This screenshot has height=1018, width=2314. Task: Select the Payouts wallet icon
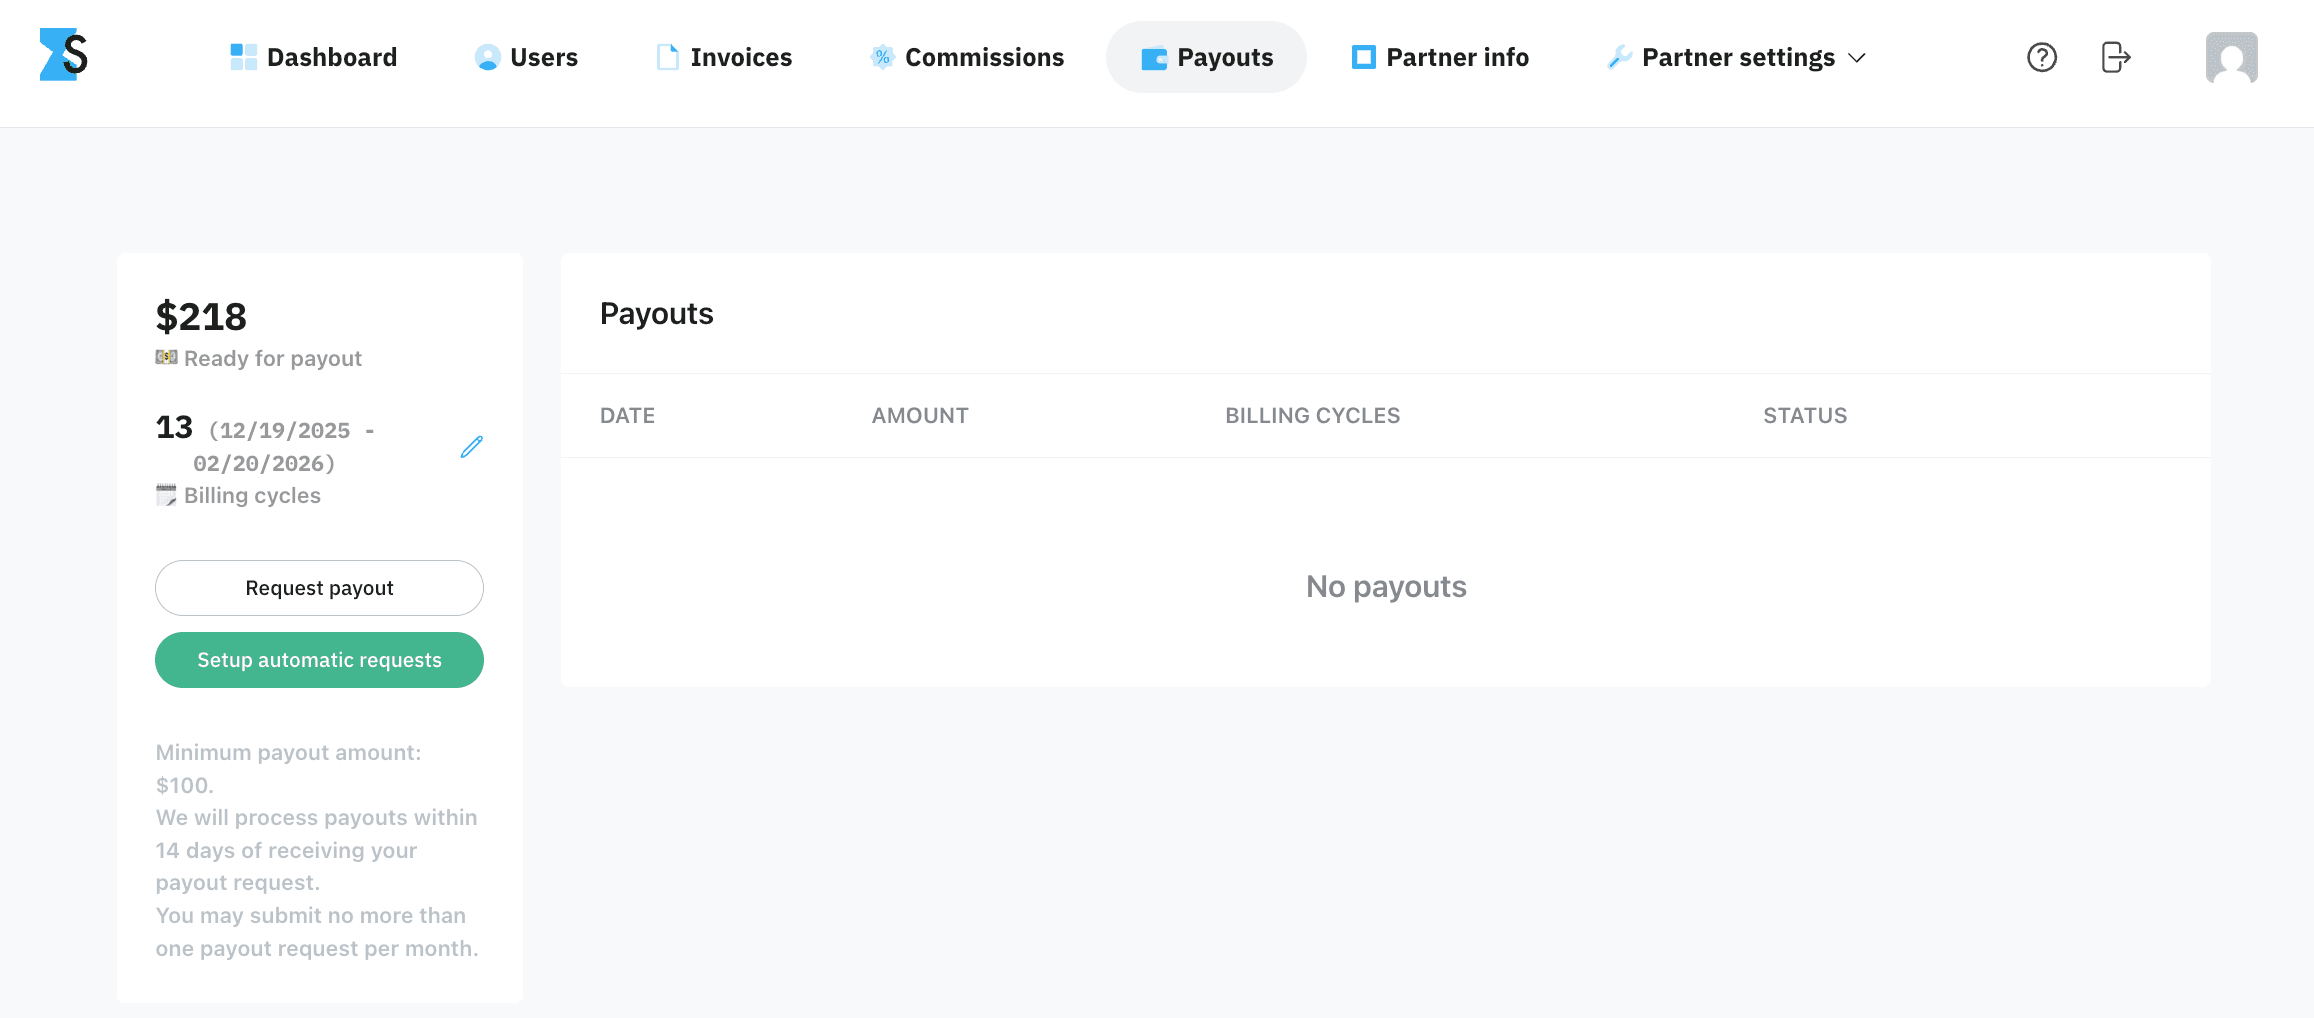[1152, 58]
